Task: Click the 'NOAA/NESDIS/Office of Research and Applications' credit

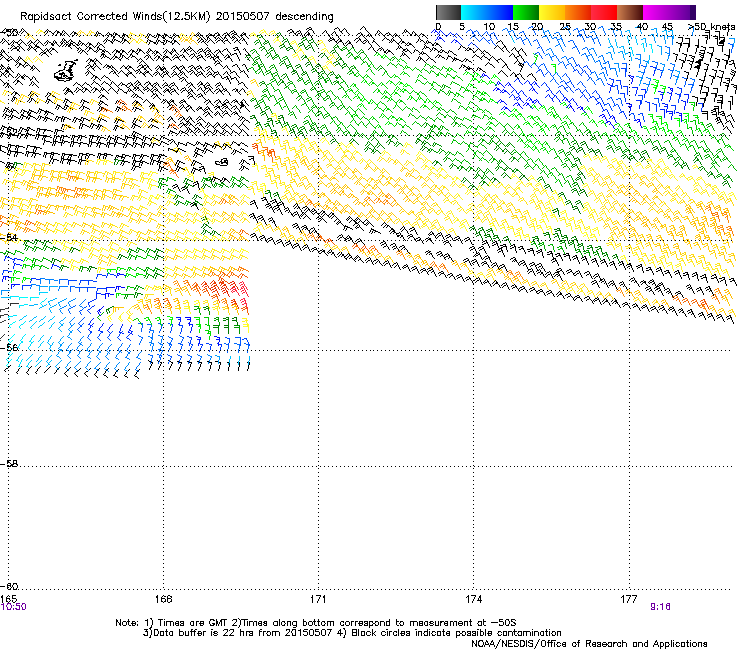Action: [x=589, y=644]
